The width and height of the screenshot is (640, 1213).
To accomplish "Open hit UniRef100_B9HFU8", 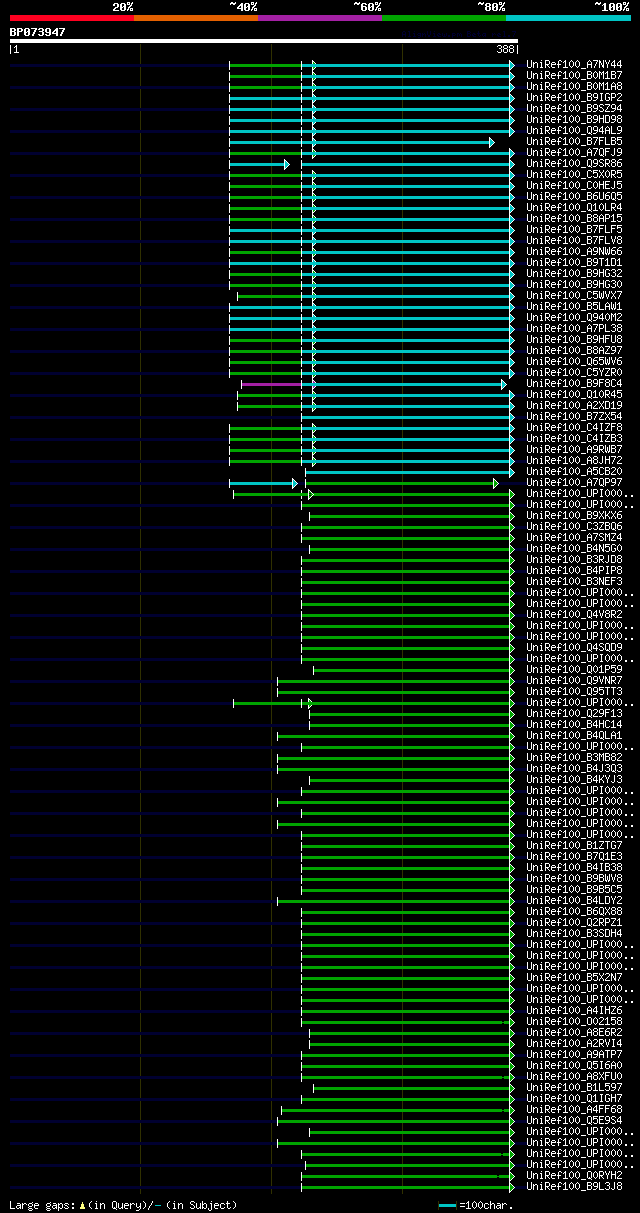I will click(x=574, y=339).
